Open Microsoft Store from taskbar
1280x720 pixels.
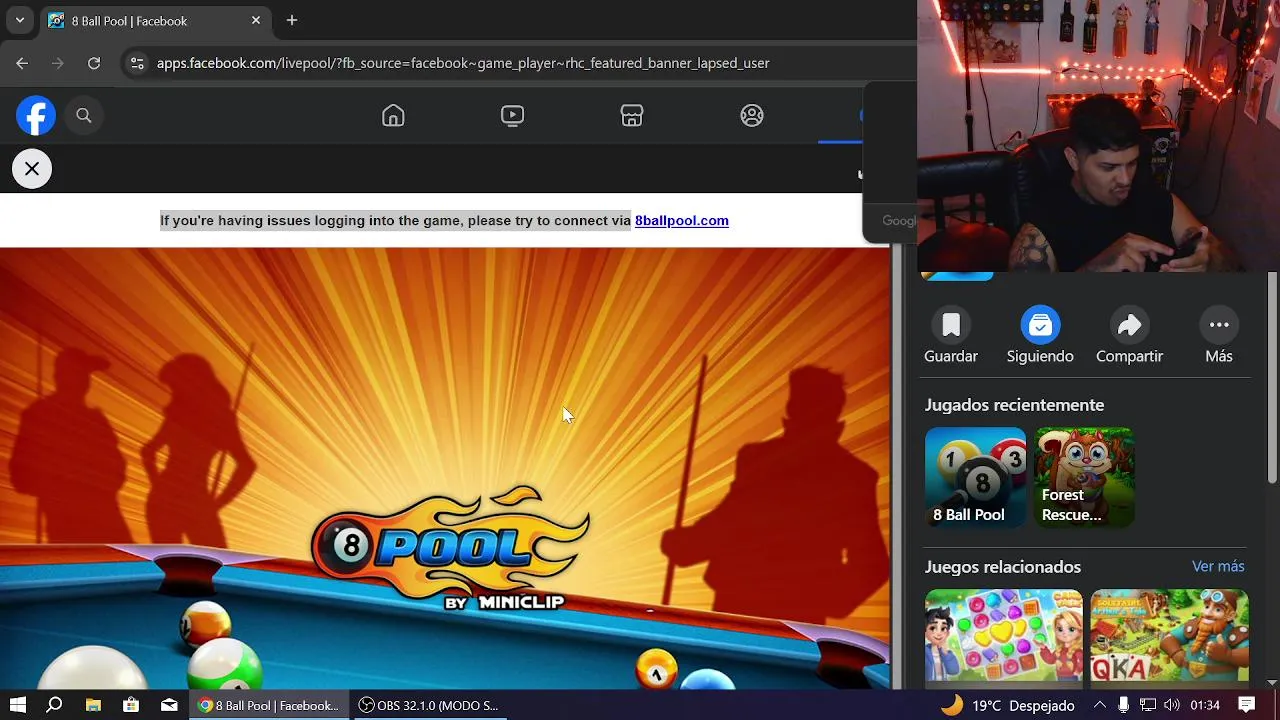point(131,705)
